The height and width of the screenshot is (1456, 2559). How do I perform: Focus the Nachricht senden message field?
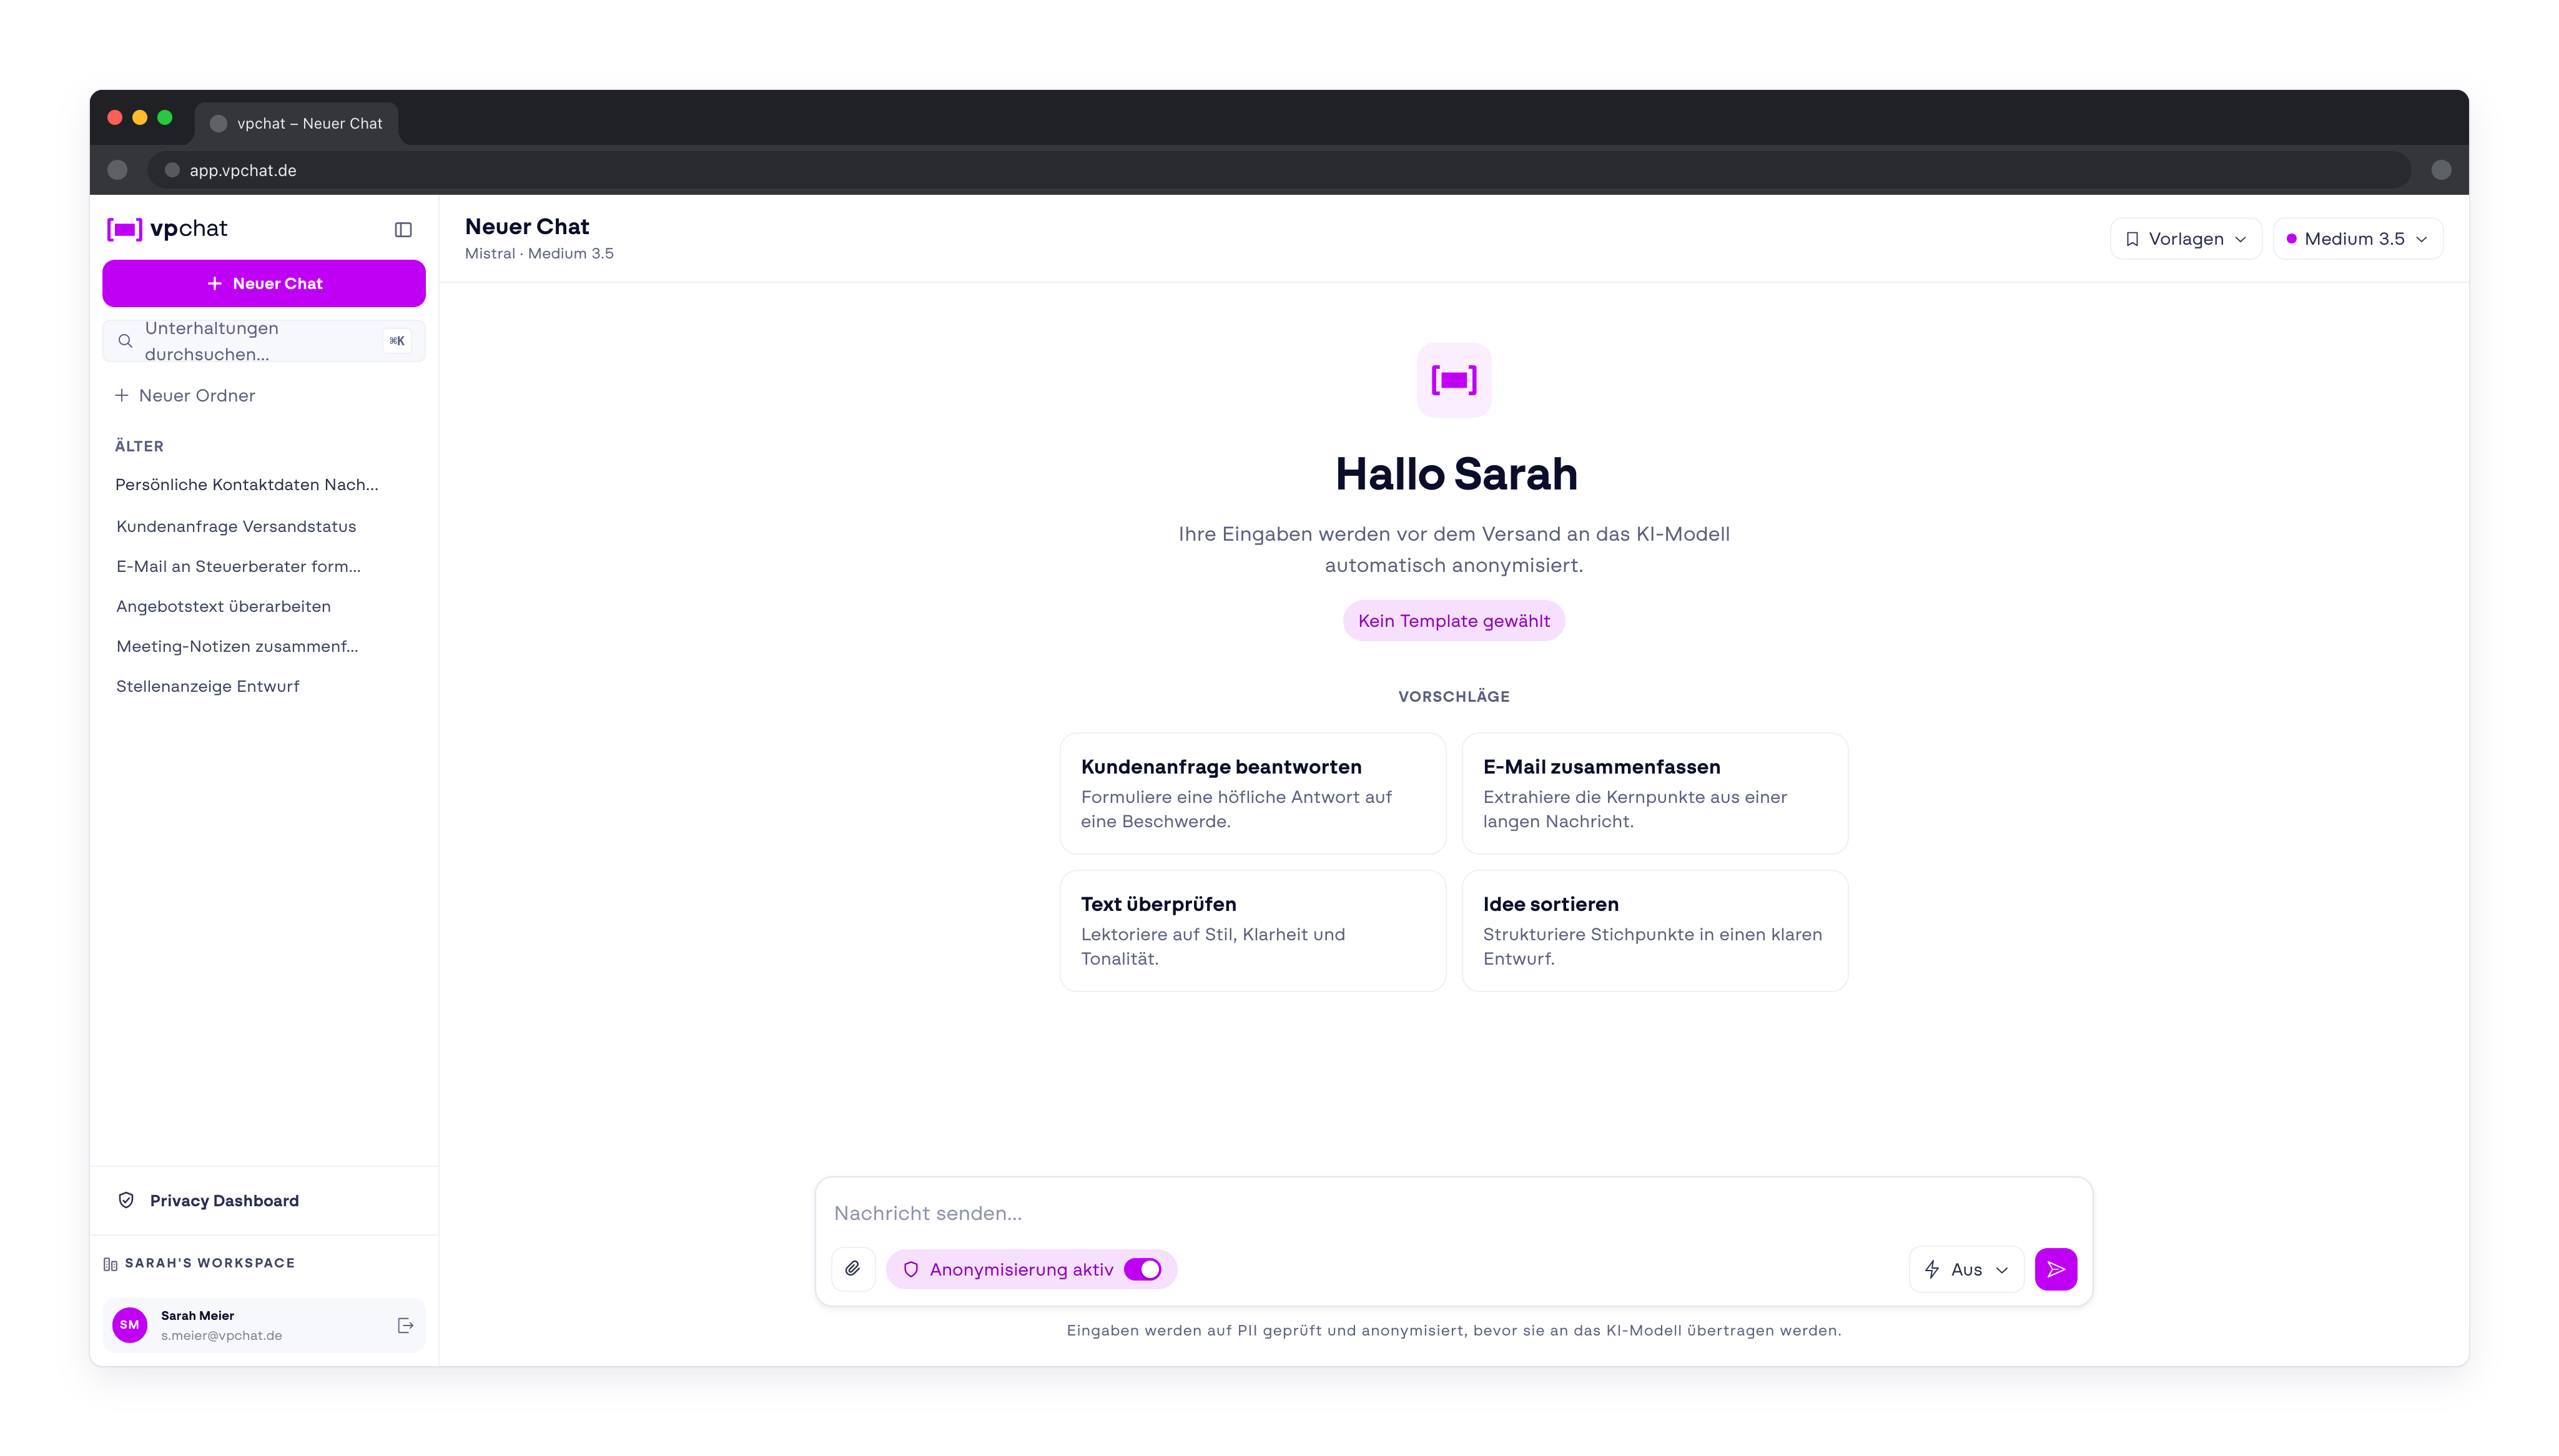pyautogui.click(x=1453, y=1213)
